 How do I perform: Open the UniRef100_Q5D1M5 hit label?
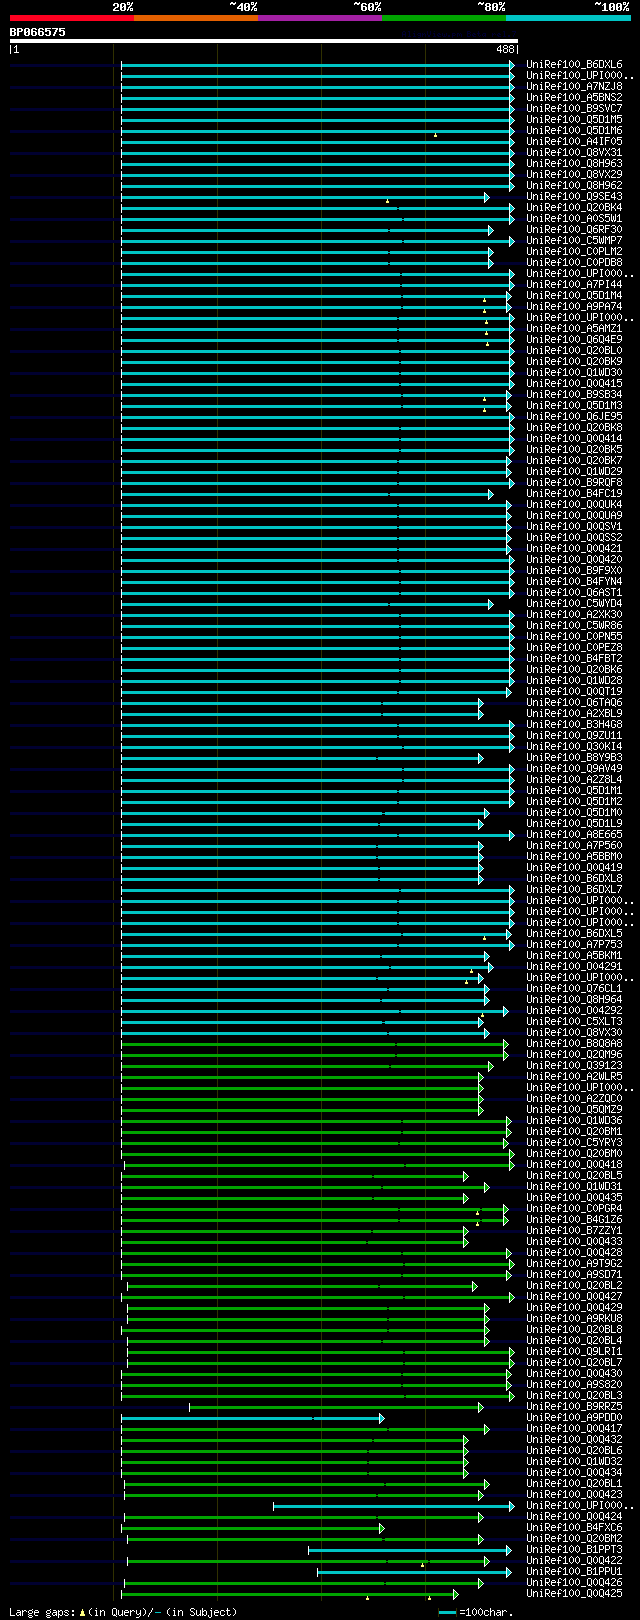(x=574, y=120)
